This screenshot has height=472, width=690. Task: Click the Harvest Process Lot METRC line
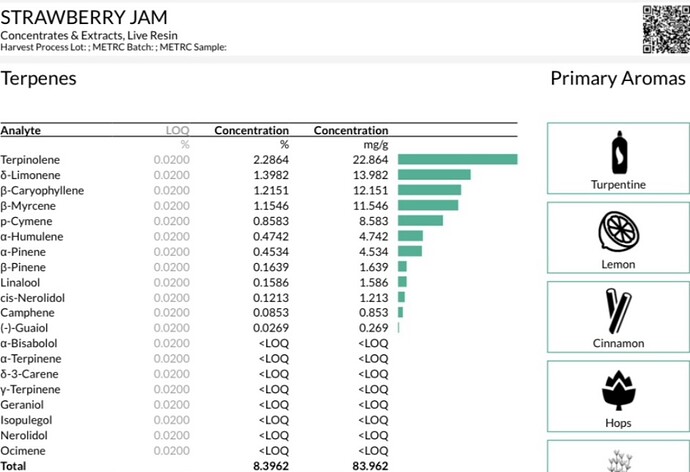tap(114, 47)
